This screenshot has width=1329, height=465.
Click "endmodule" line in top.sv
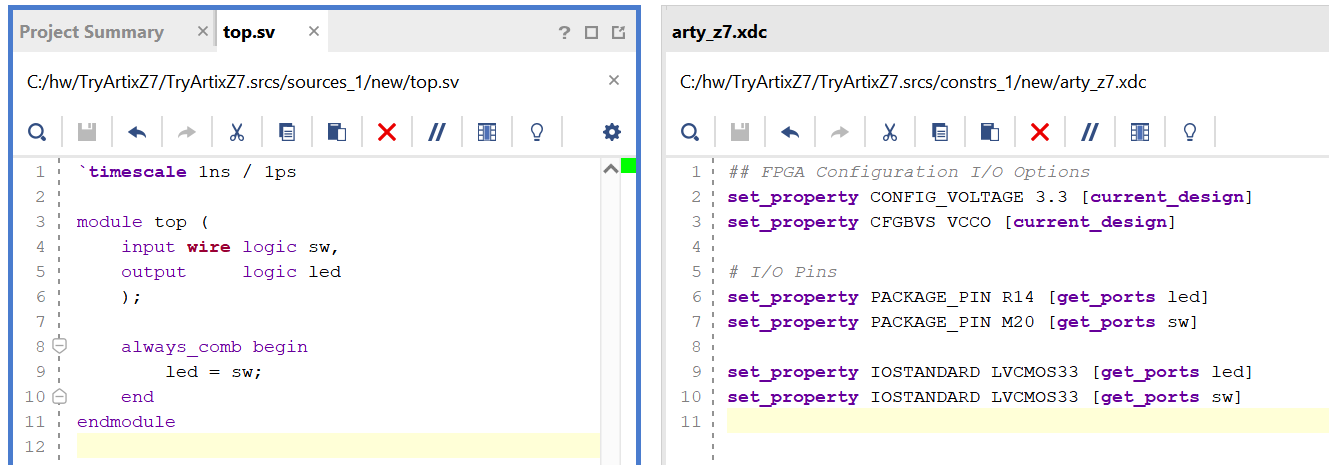pos(126,422)
